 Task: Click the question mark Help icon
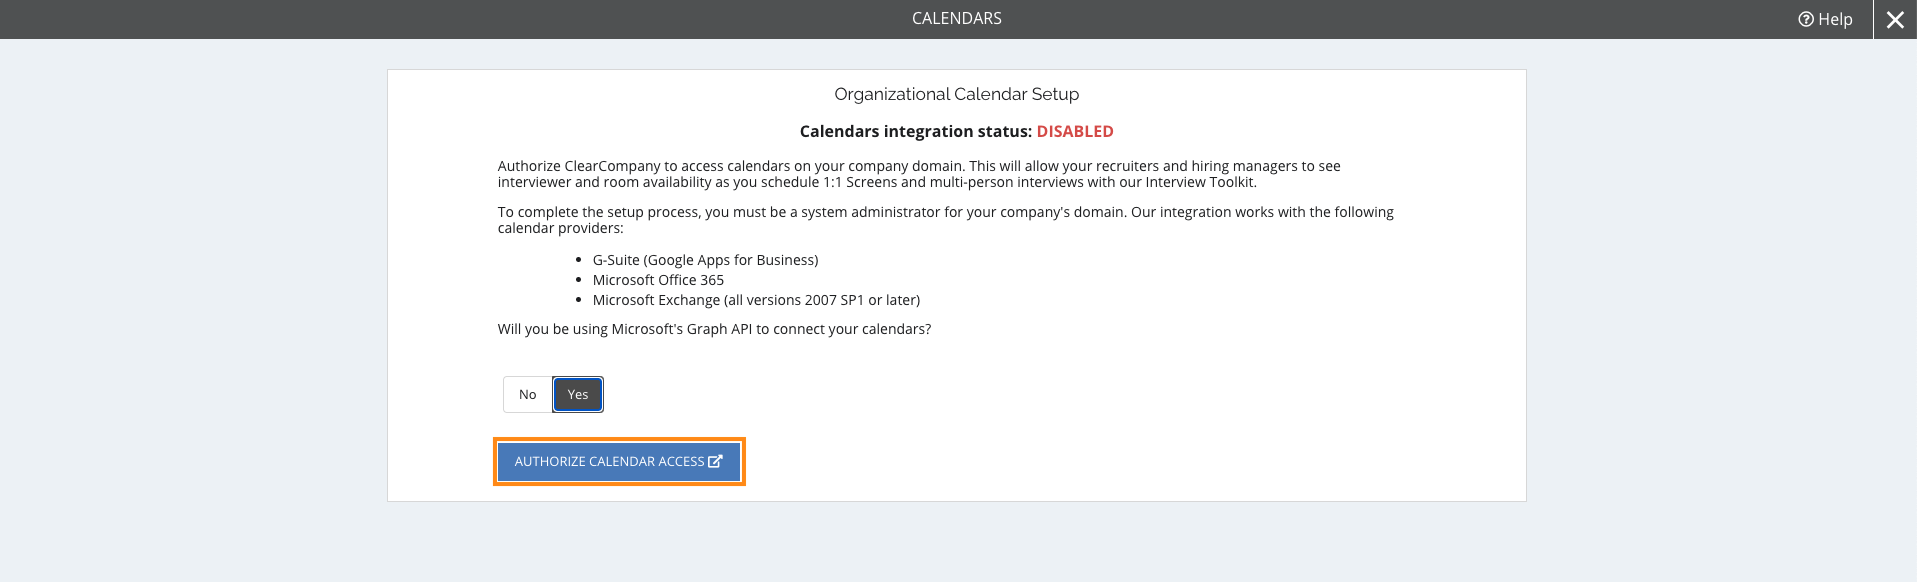coord(1806,19)
